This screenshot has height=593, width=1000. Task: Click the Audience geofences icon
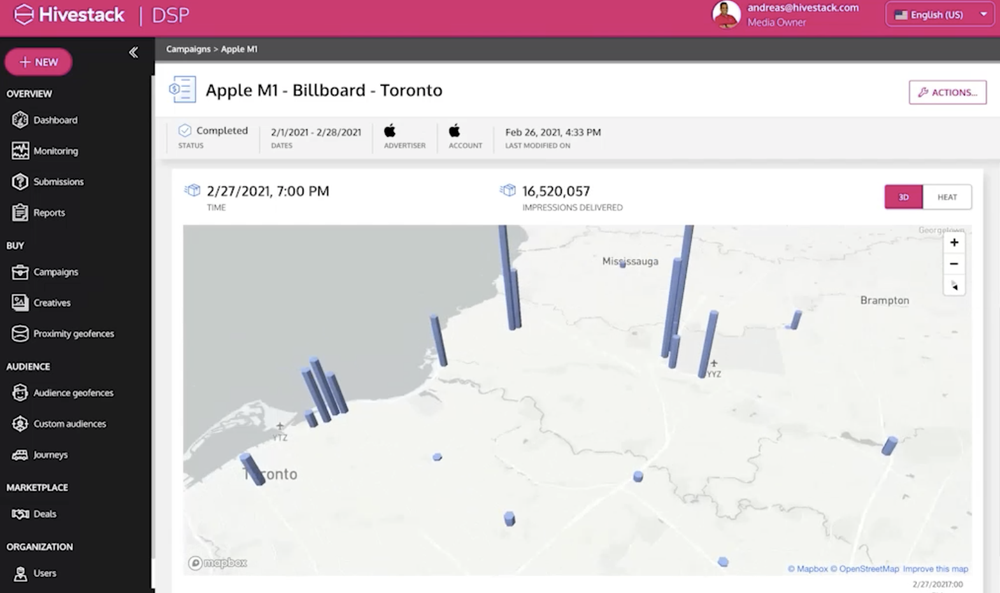pos(20,393)
